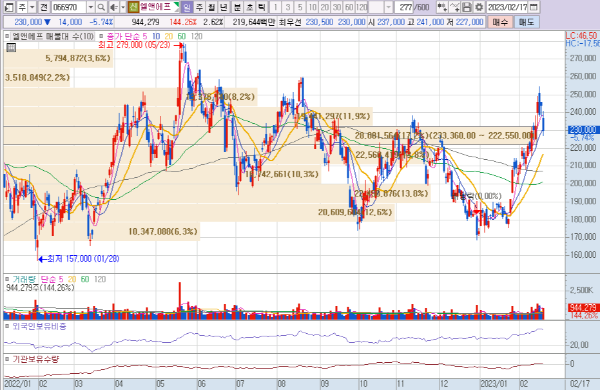Click the magnifier stock search icon
Screen dimensions: 600x390
101,7
